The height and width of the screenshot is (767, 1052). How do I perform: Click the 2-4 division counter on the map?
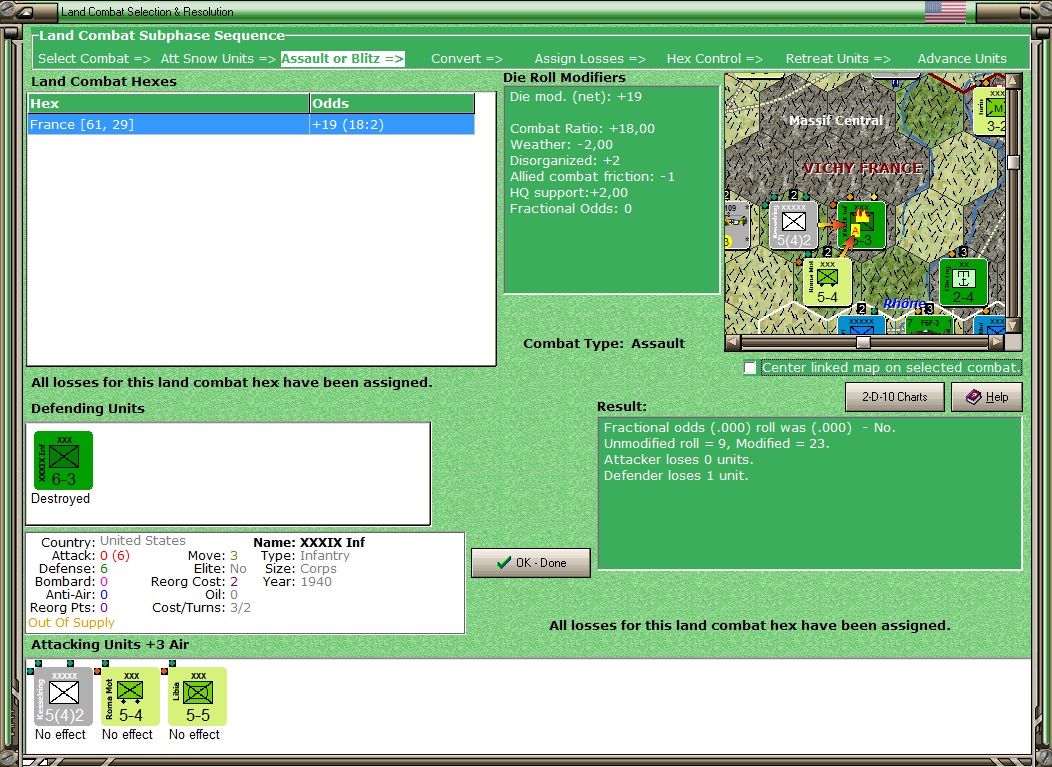point(963,282)
